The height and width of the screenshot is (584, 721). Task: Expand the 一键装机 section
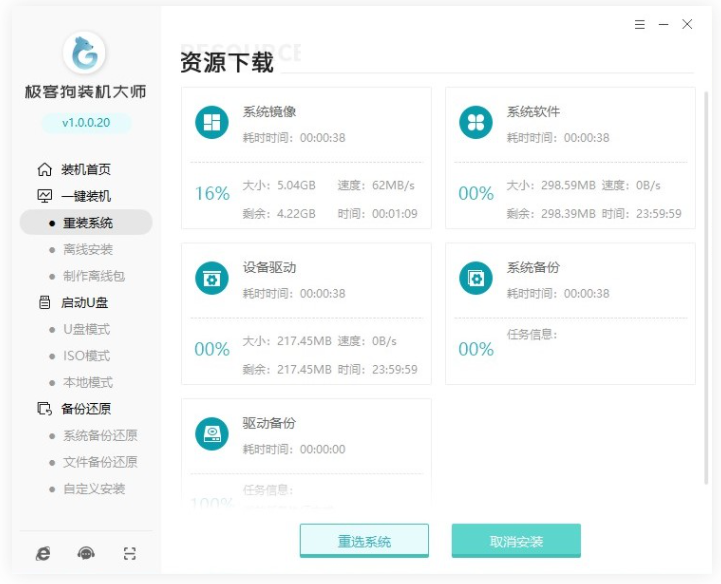pos(85,196)
